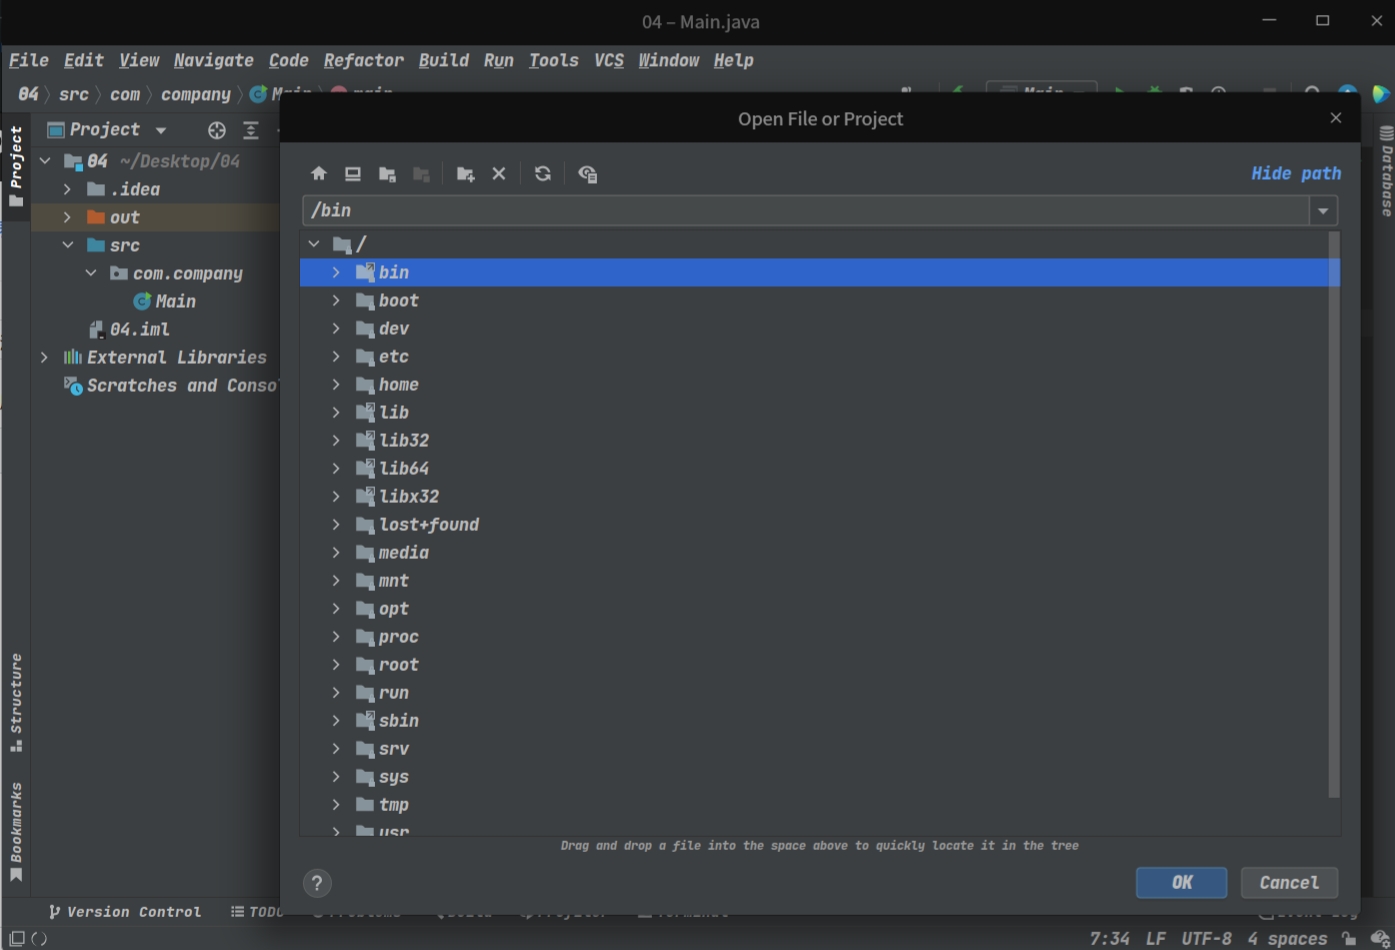Click the help question mark button
Viewport: 1395px width, 950px height.
tap(317, 883)
